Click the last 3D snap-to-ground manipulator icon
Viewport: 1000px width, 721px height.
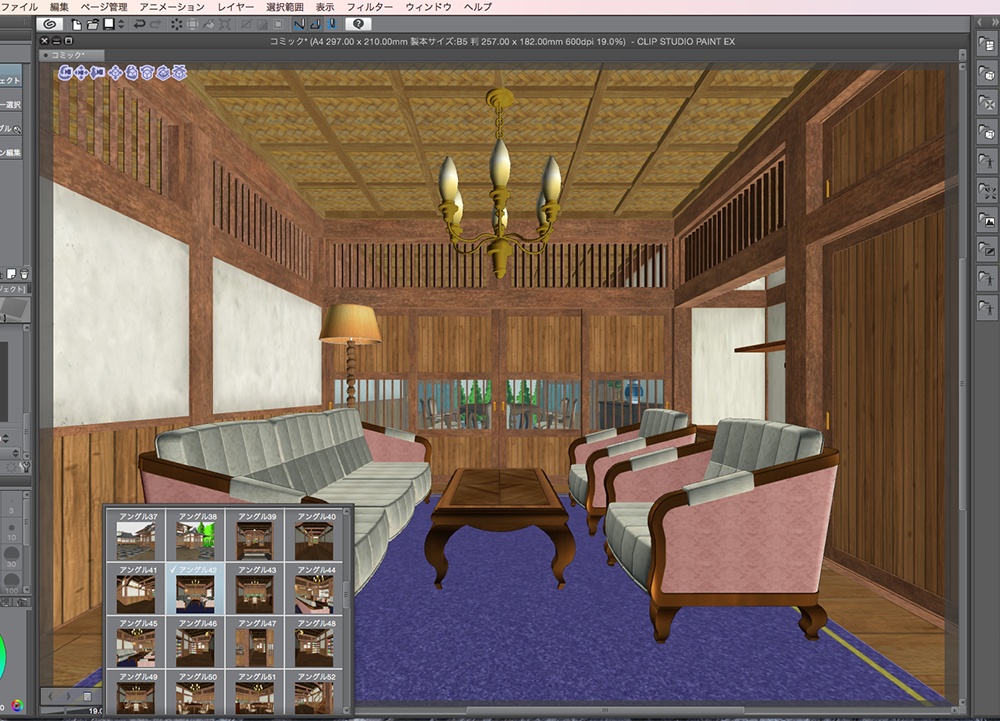coord(179,73)
